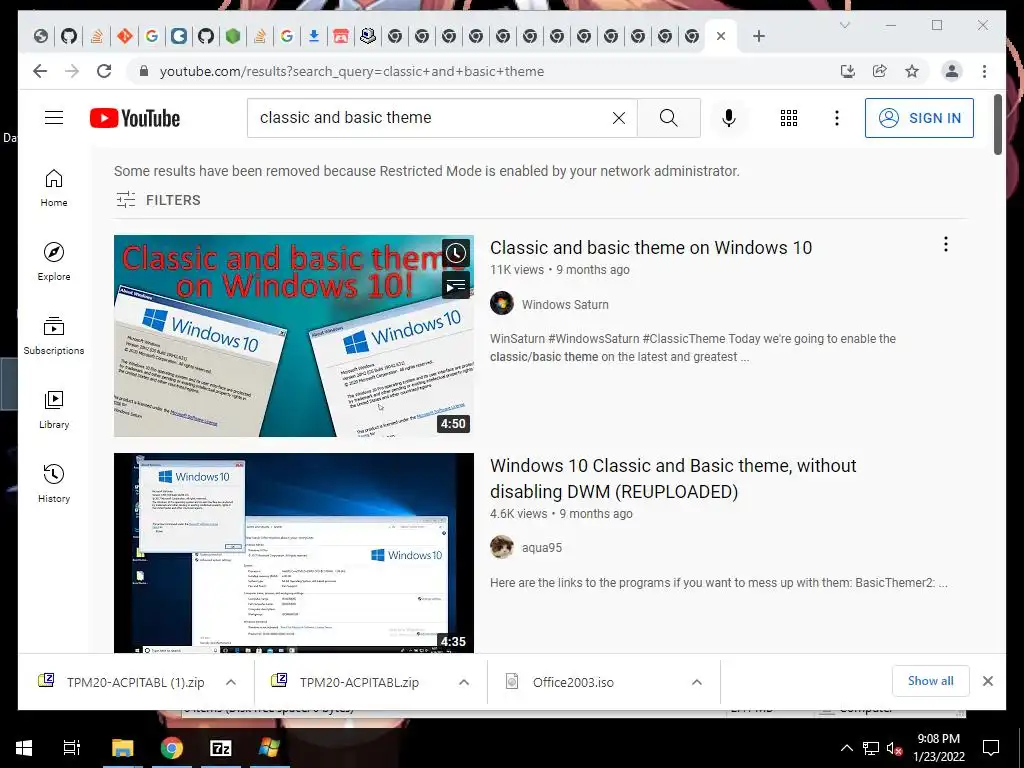Open aqua95 channel avatar
The height and width of the screenshot is (768, 1024).
point(502,547)
